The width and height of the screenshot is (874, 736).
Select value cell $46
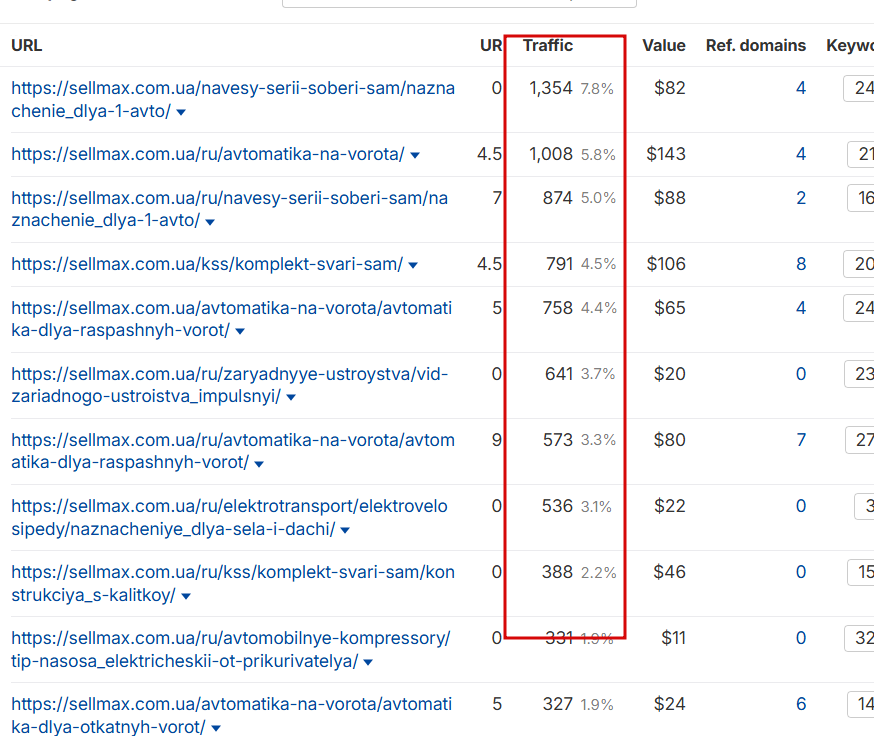point(669,572)
